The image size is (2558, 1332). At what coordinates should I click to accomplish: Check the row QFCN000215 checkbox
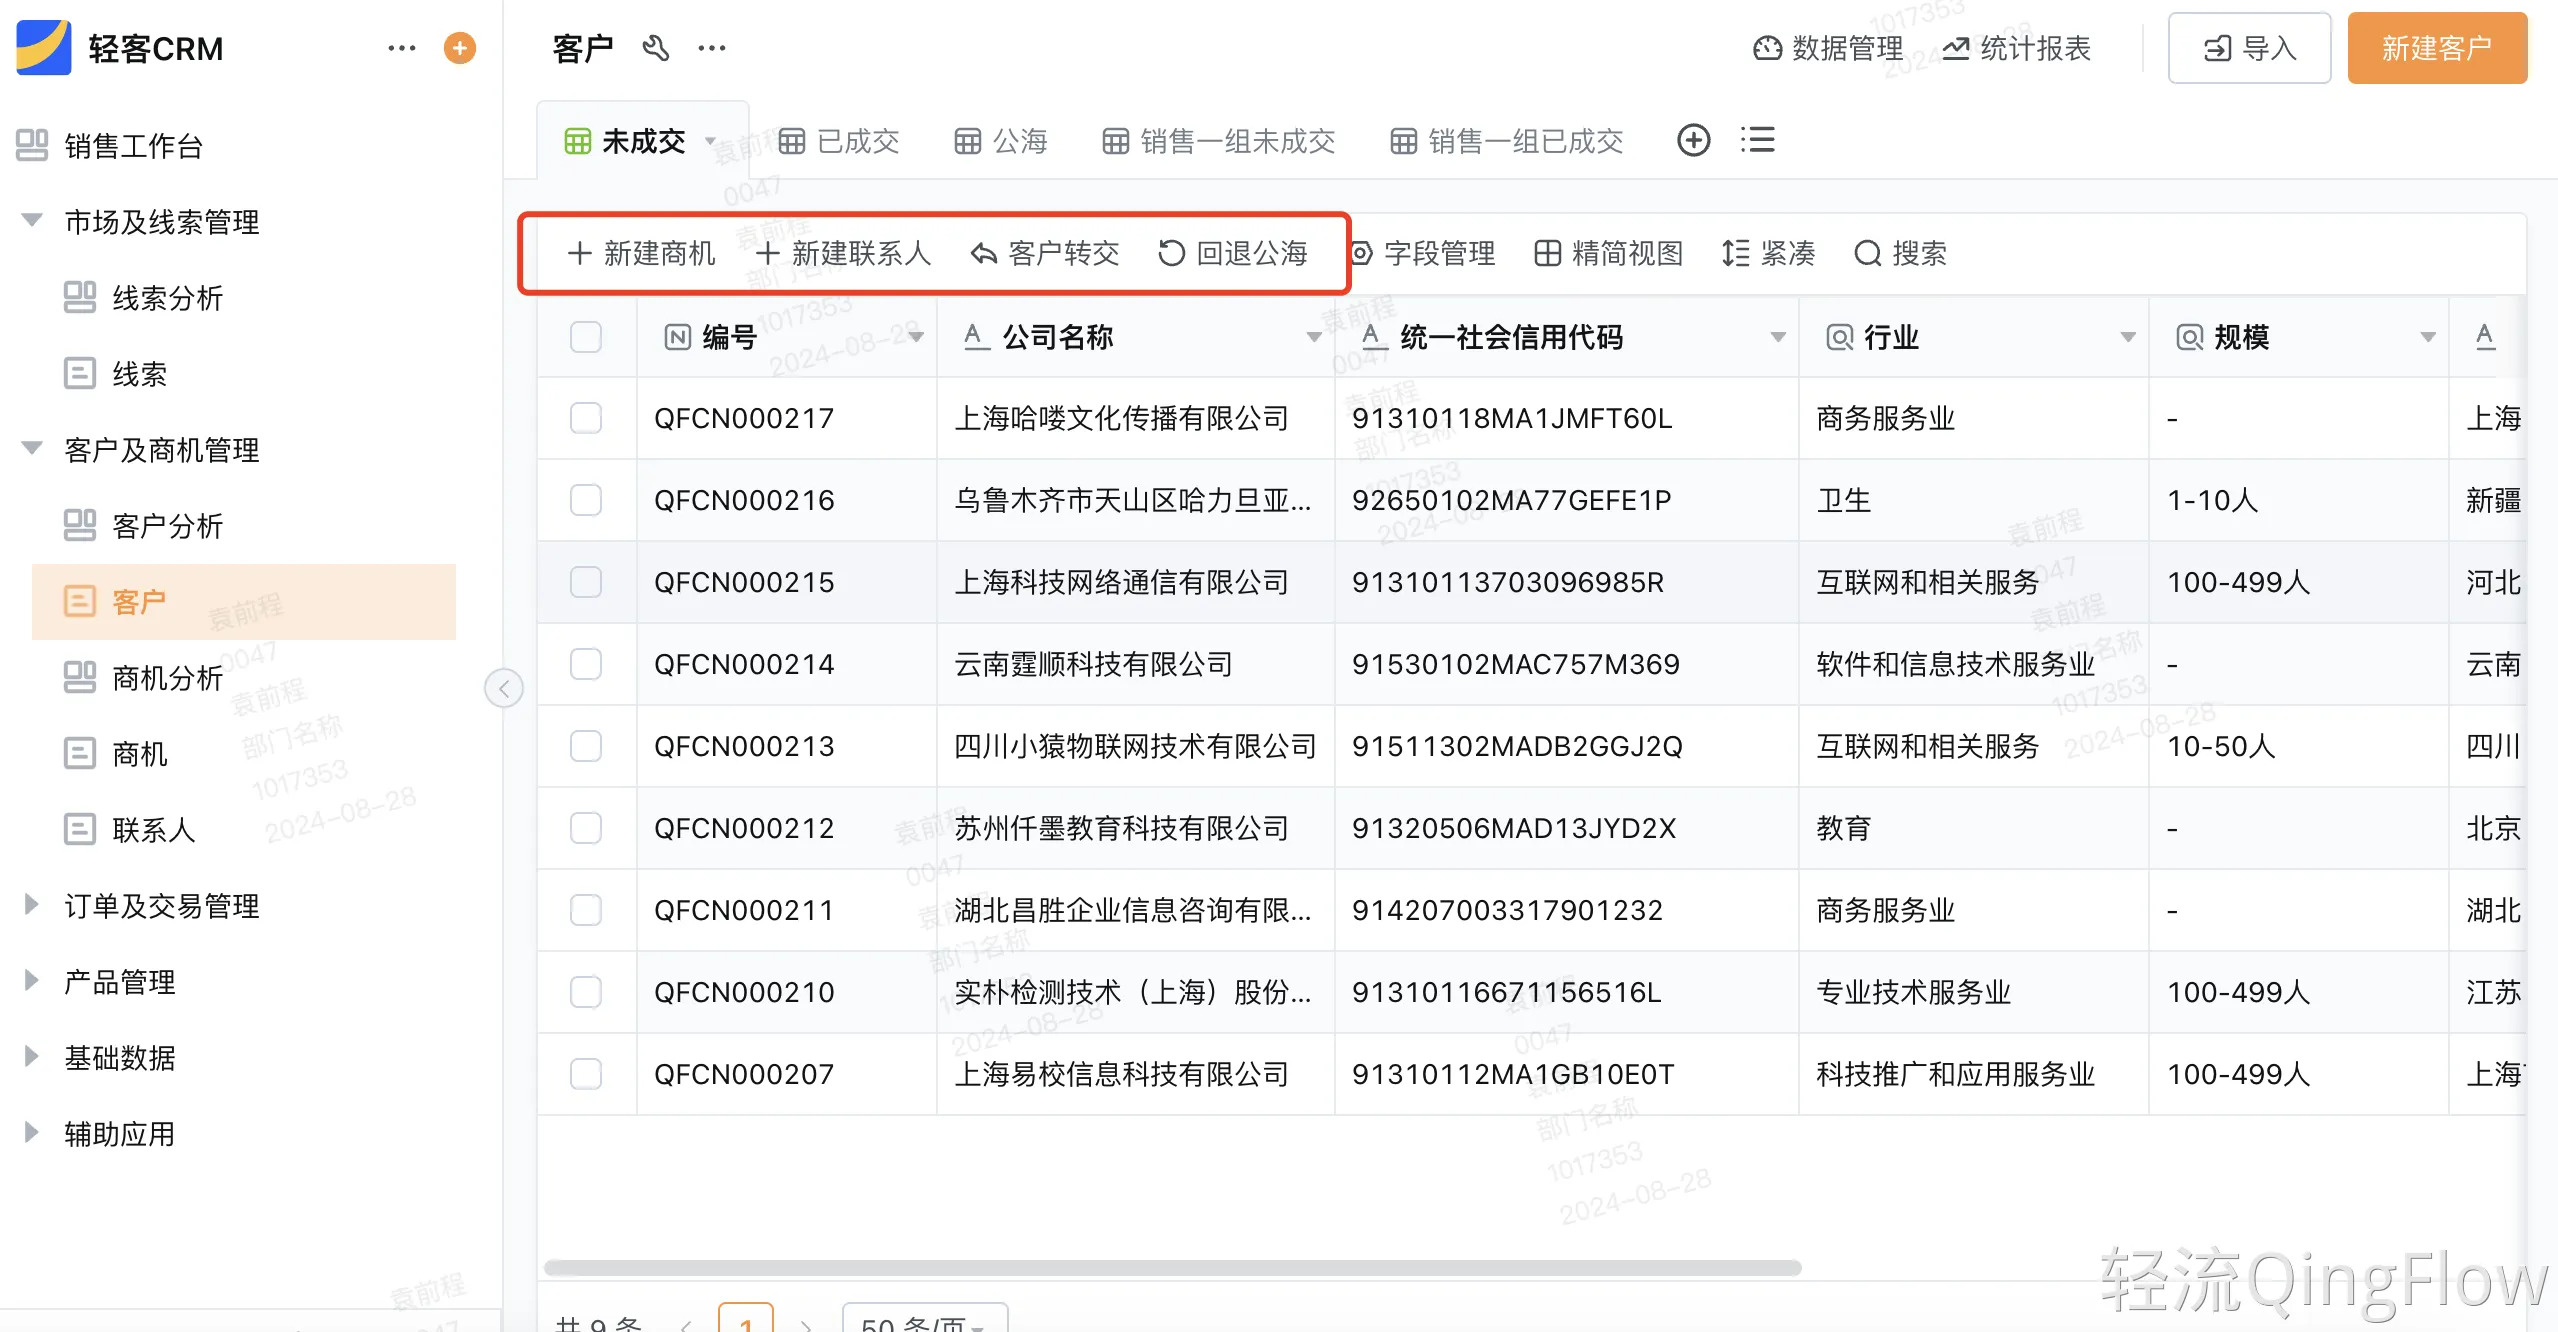586,582
